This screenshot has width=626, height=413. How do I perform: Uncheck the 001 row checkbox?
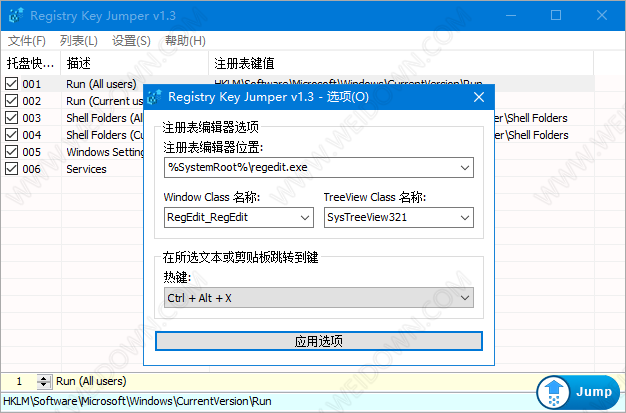point(11,84)
